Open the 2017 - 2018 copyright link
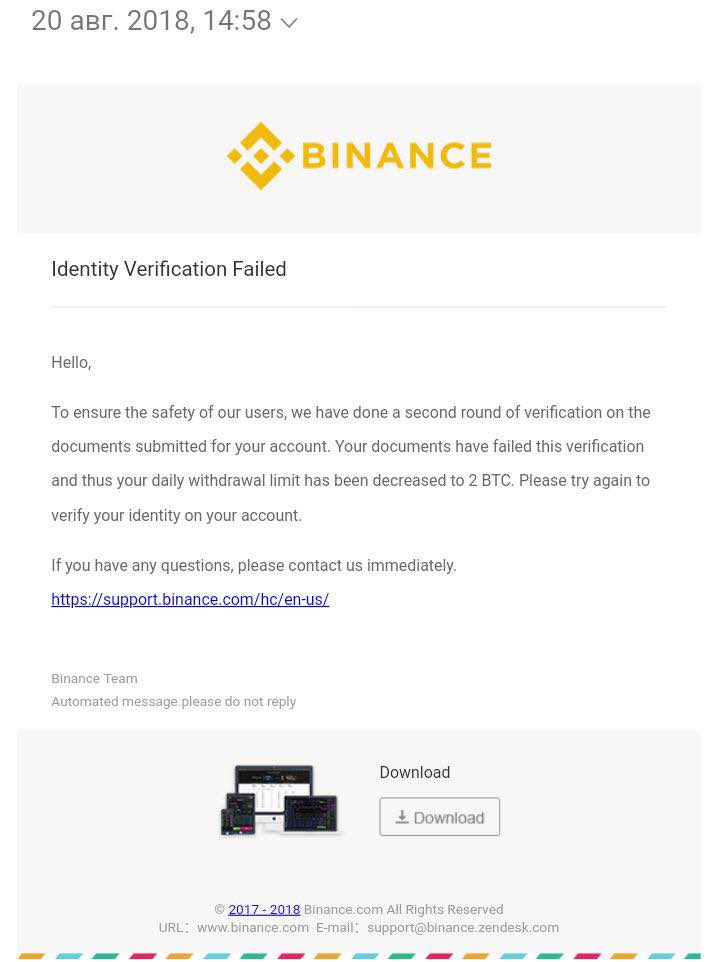718x962 pixels. tap(264, 909)
